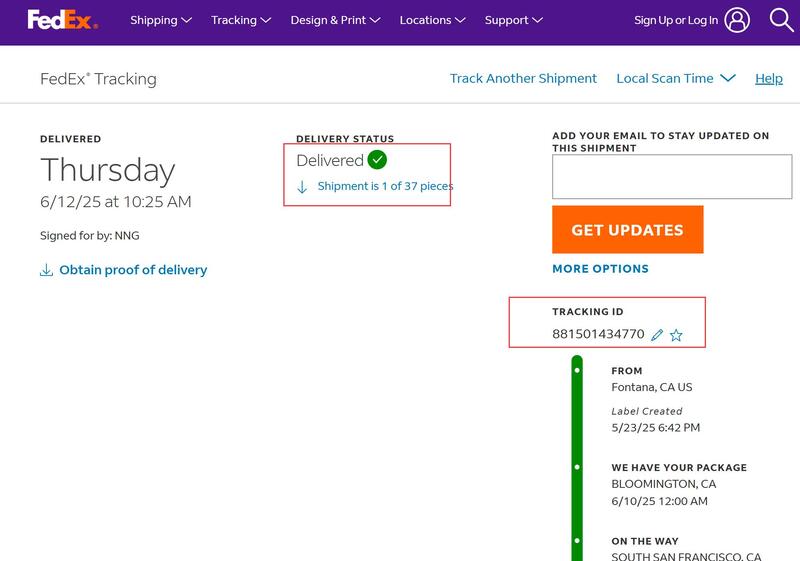800x561 pixels.
Task: Click the download icon beside proof of delivery
Action: click(46, 270)
